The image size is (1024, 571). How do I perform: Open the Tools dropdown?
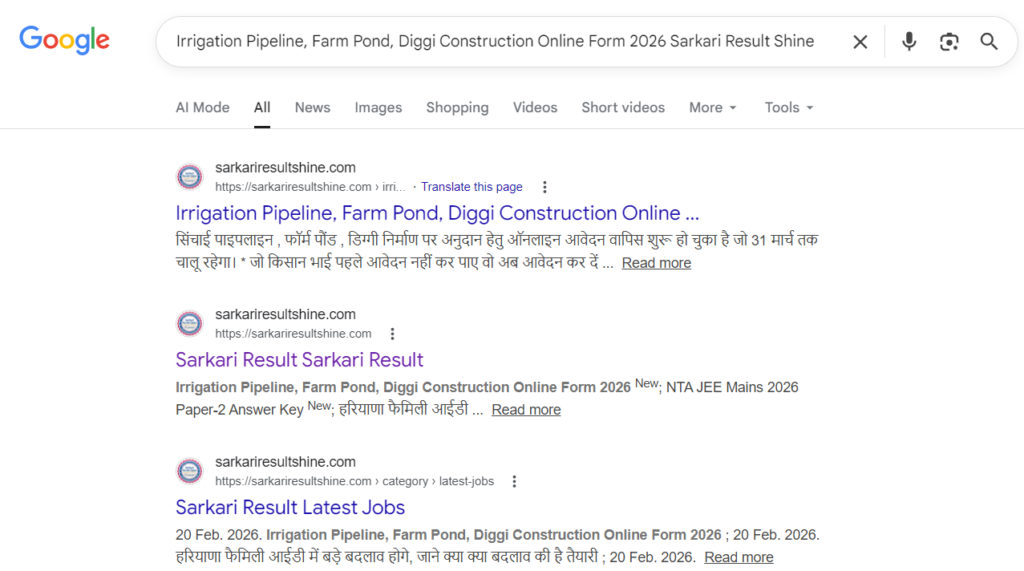(x=788, y=108)
